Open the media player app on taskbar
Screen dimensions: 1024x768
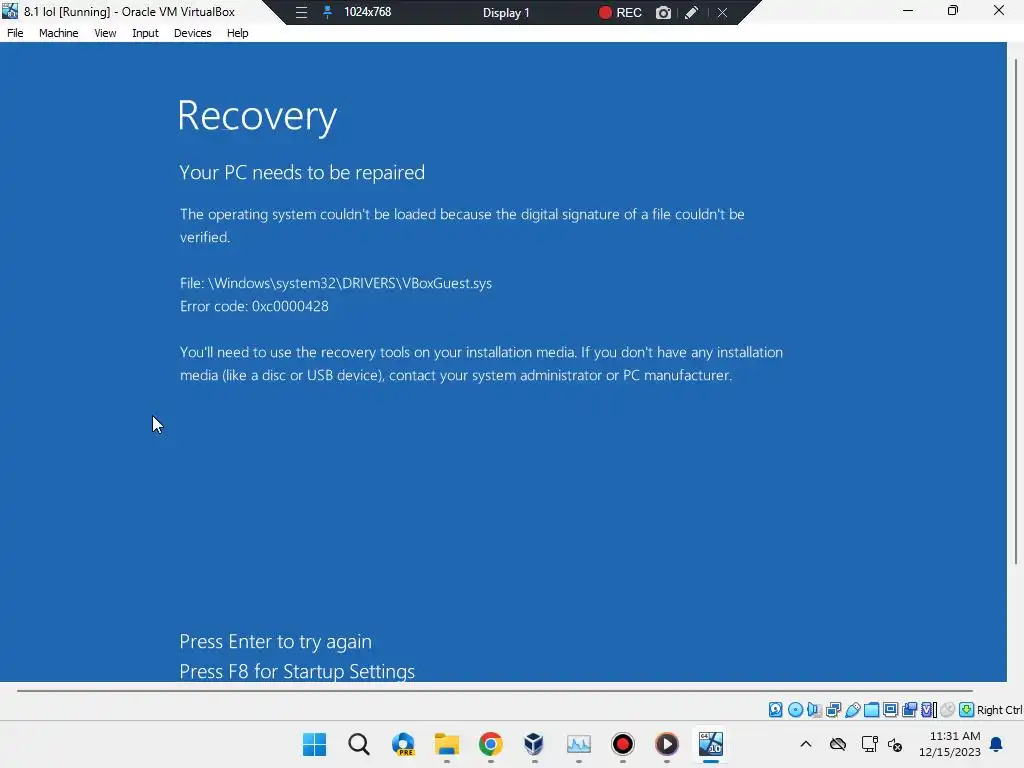(667, 744)
